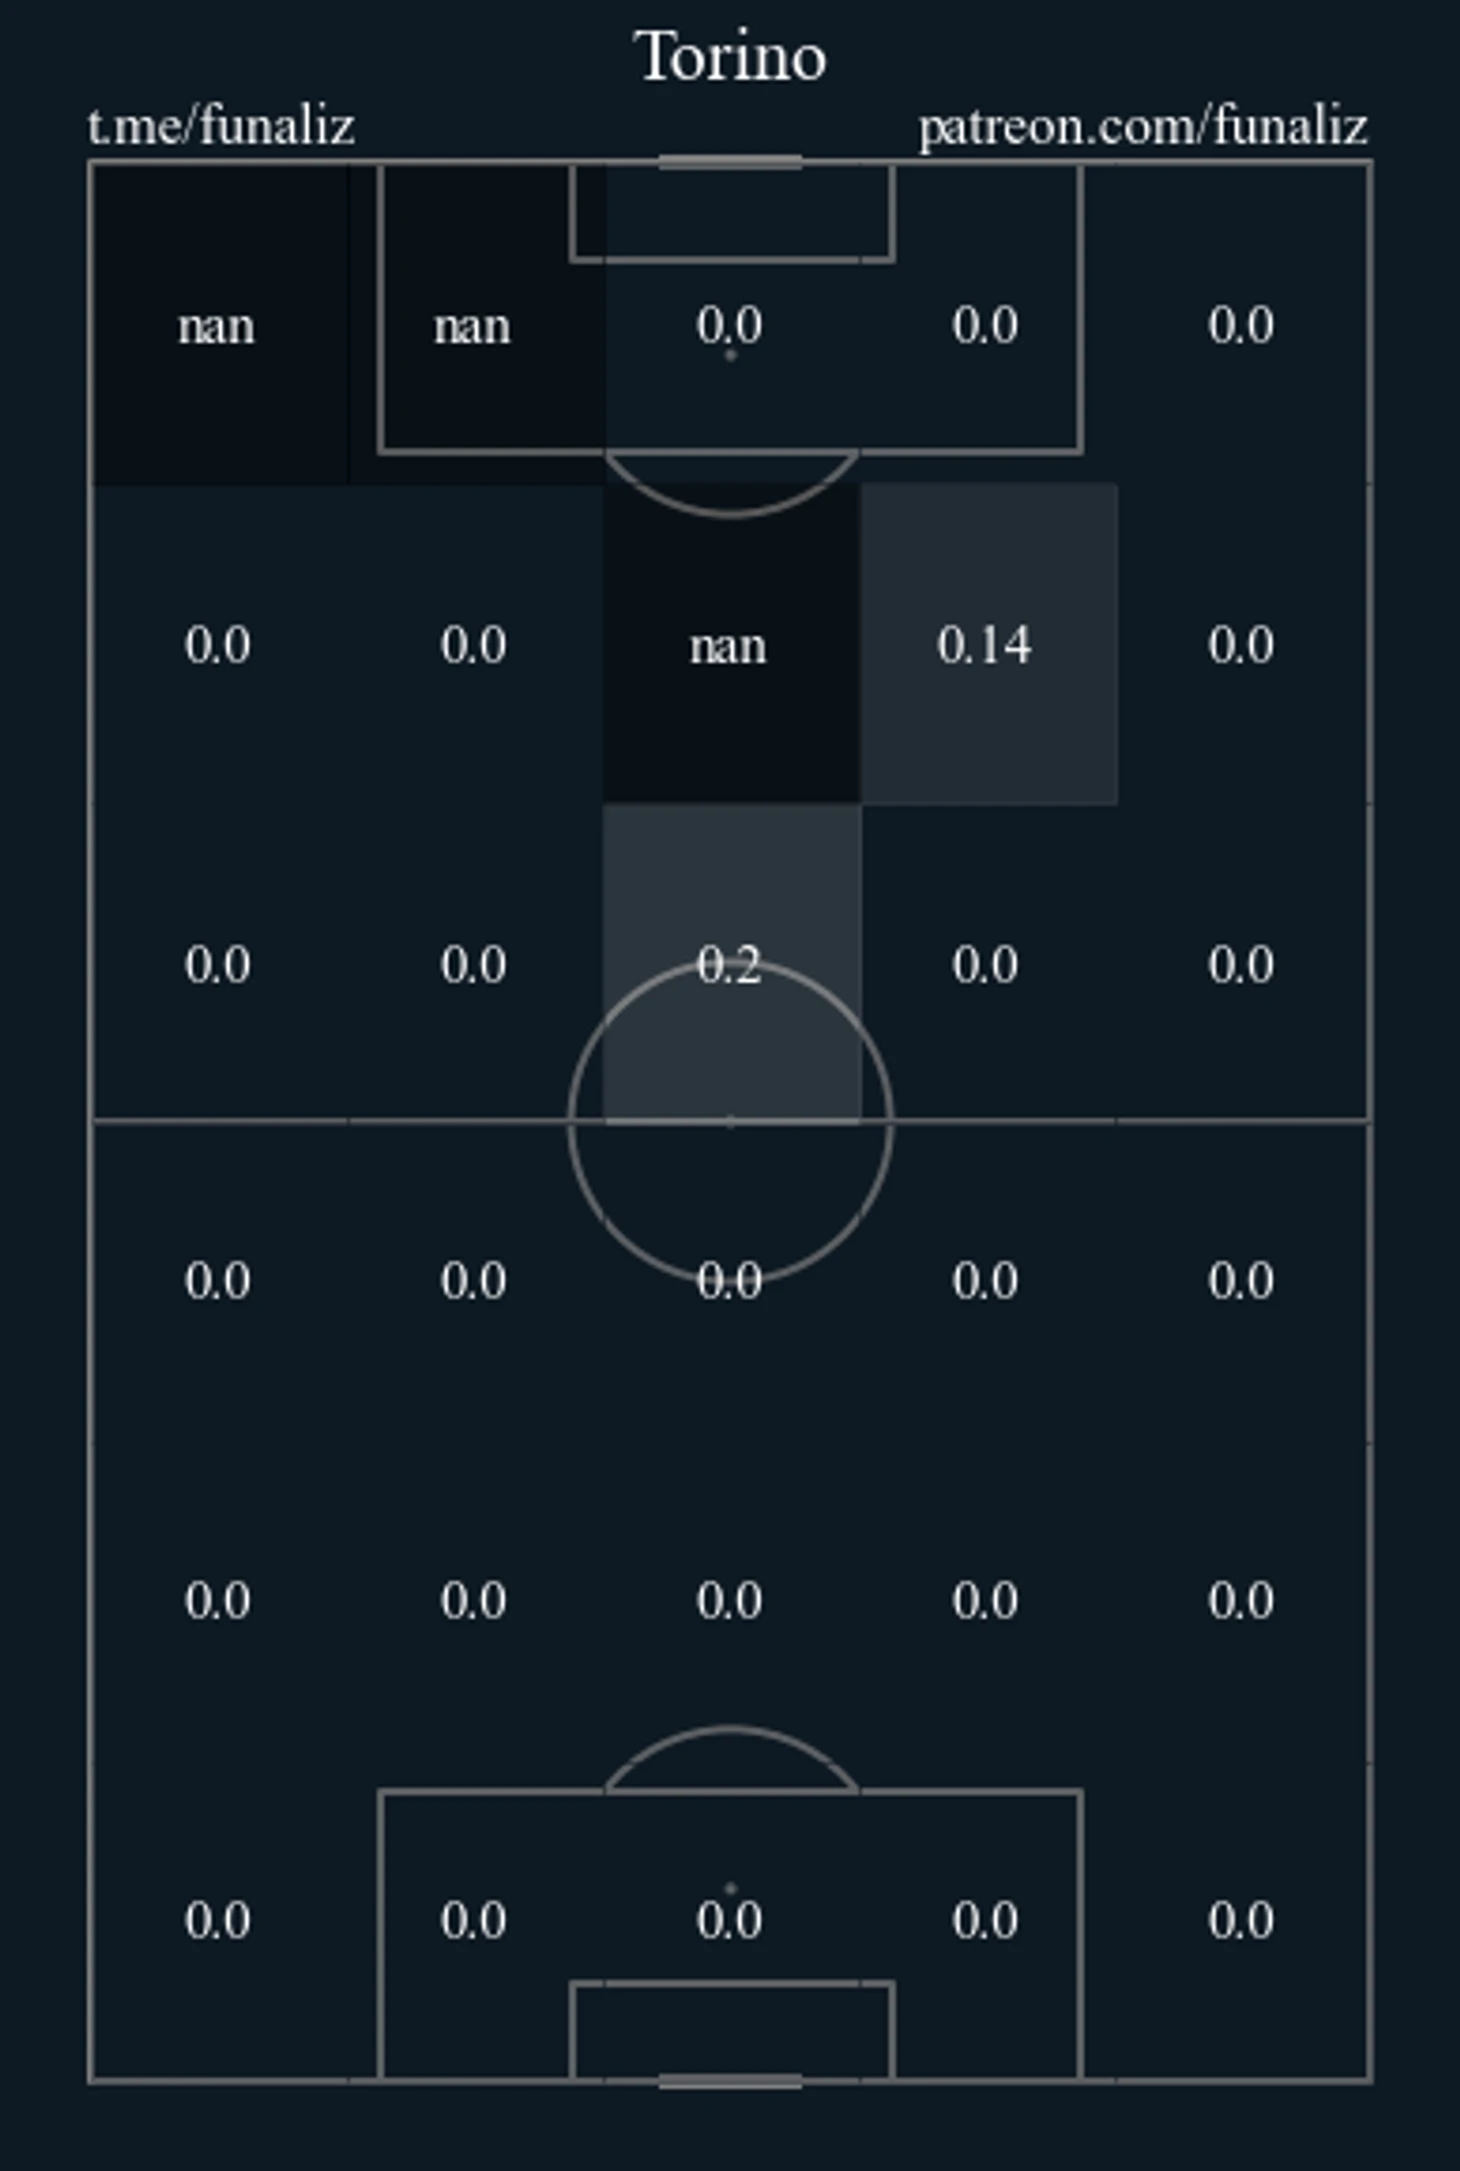1460x2171 pixels.
Task: Click the bottom-left corner 0.0 cell
Action: pos(219,1920)
